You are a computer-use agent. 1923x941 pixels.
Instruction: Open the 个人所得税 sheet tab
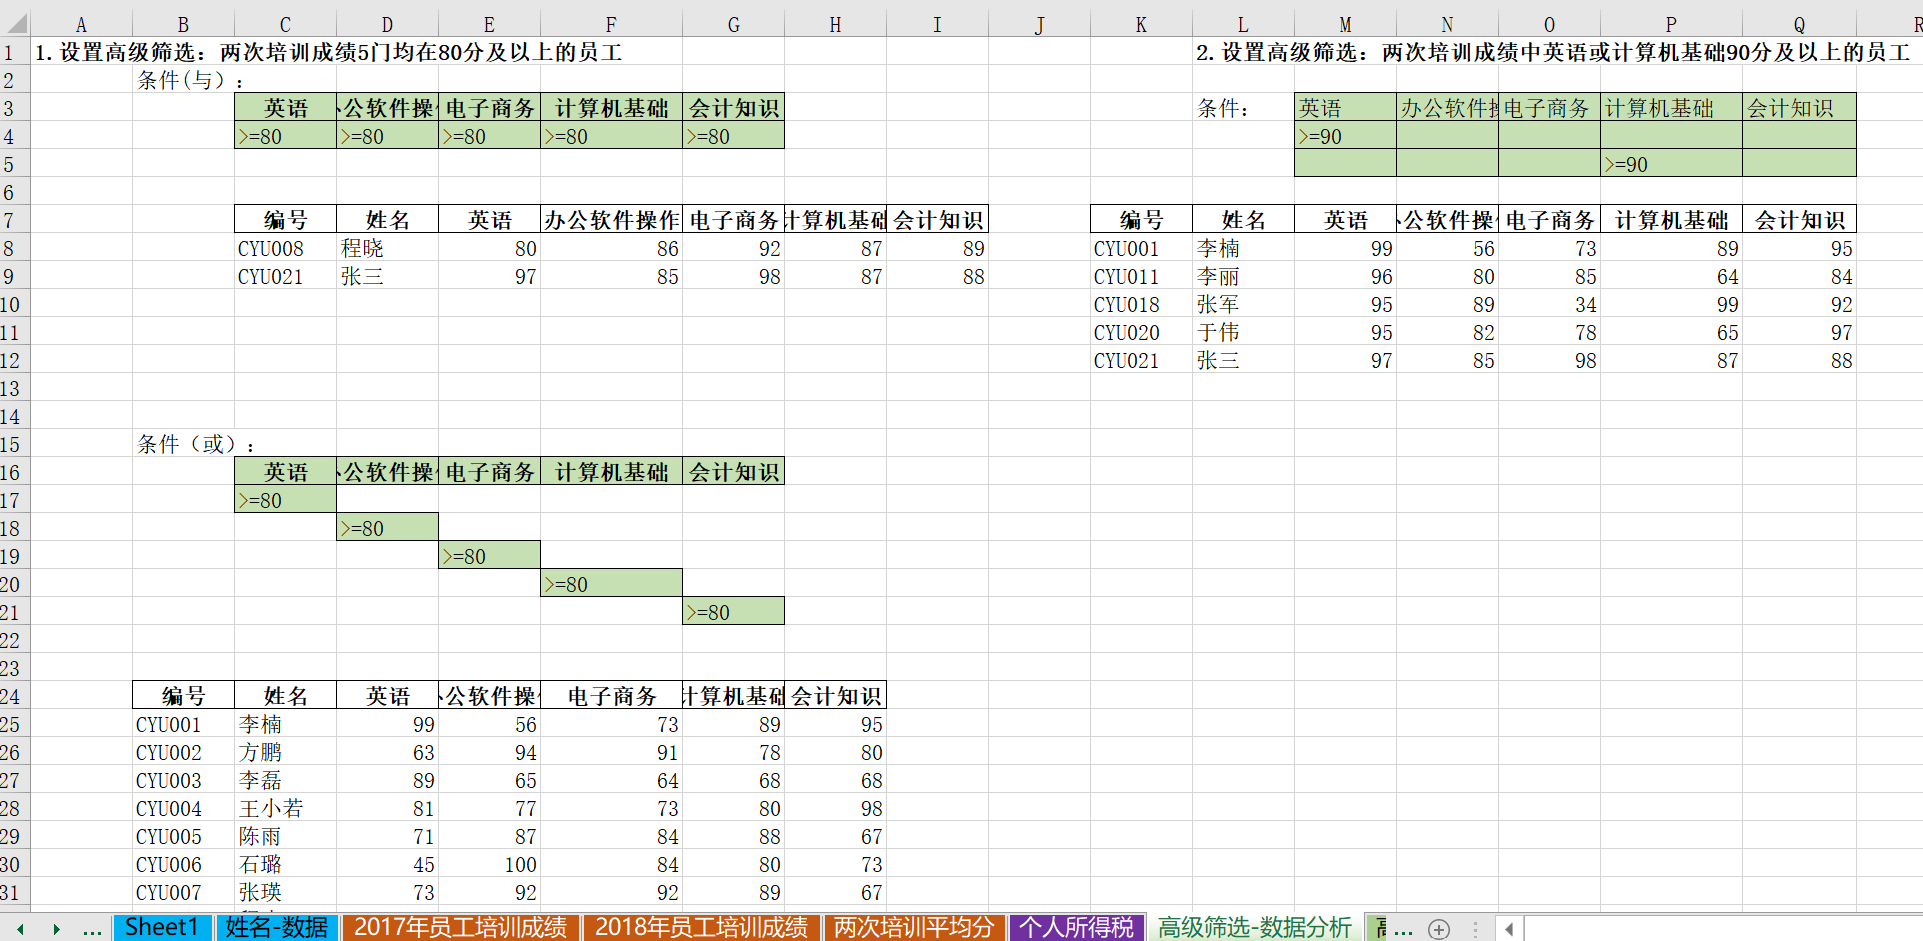click(1076, 928)
